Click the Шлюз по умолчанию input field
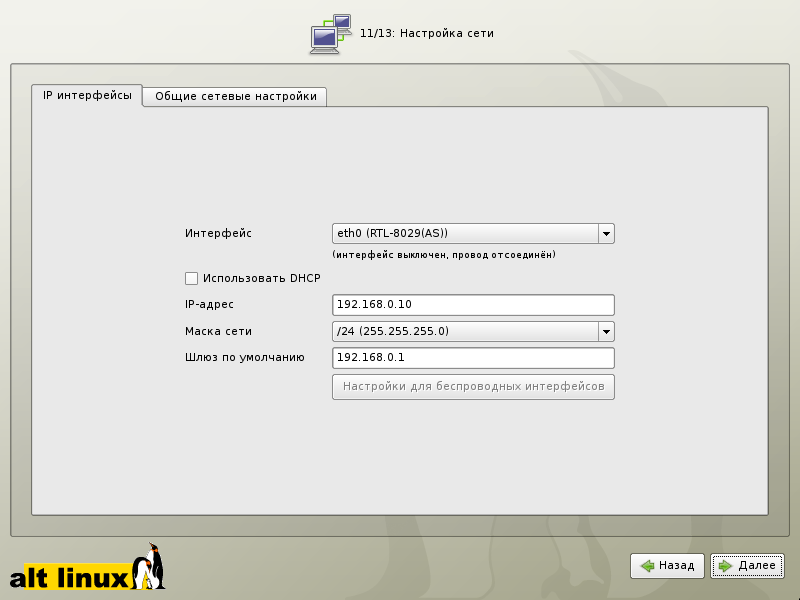The height and width of the screenshot is (600, 800). click(x=472, y=358)
